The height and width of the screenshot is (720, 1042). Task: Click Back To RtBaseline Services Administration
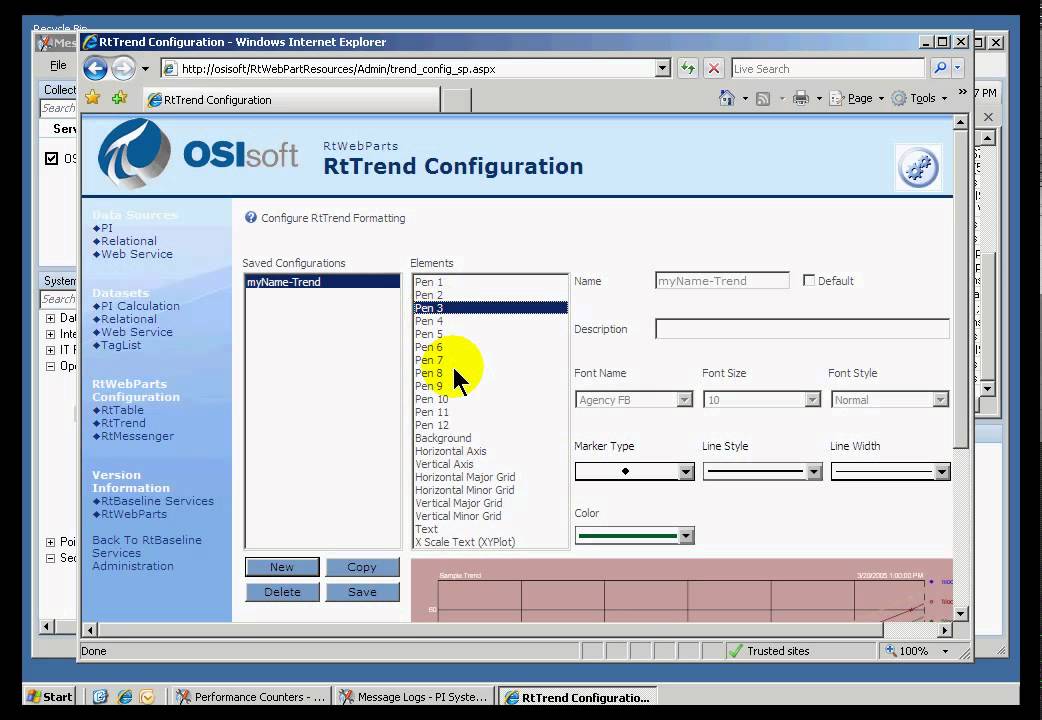tap(147, 553)
